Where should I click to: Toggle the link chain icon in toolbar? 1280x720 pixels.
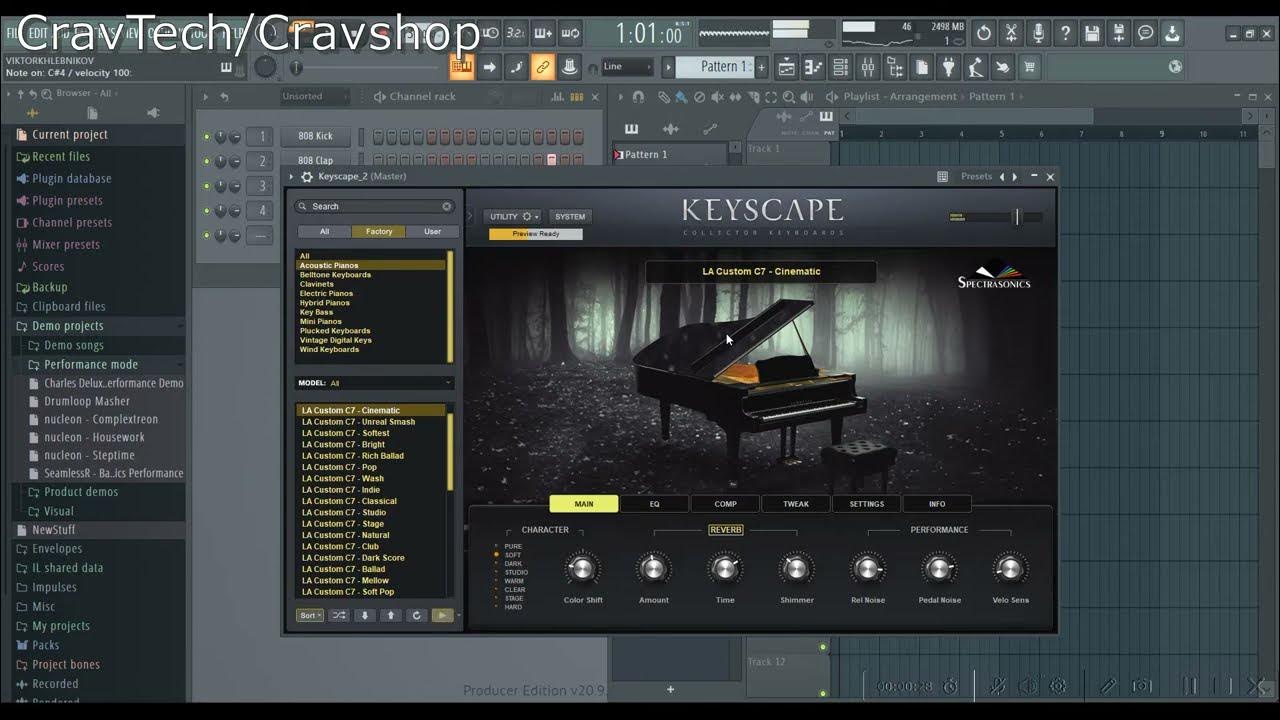coord(542,67)
